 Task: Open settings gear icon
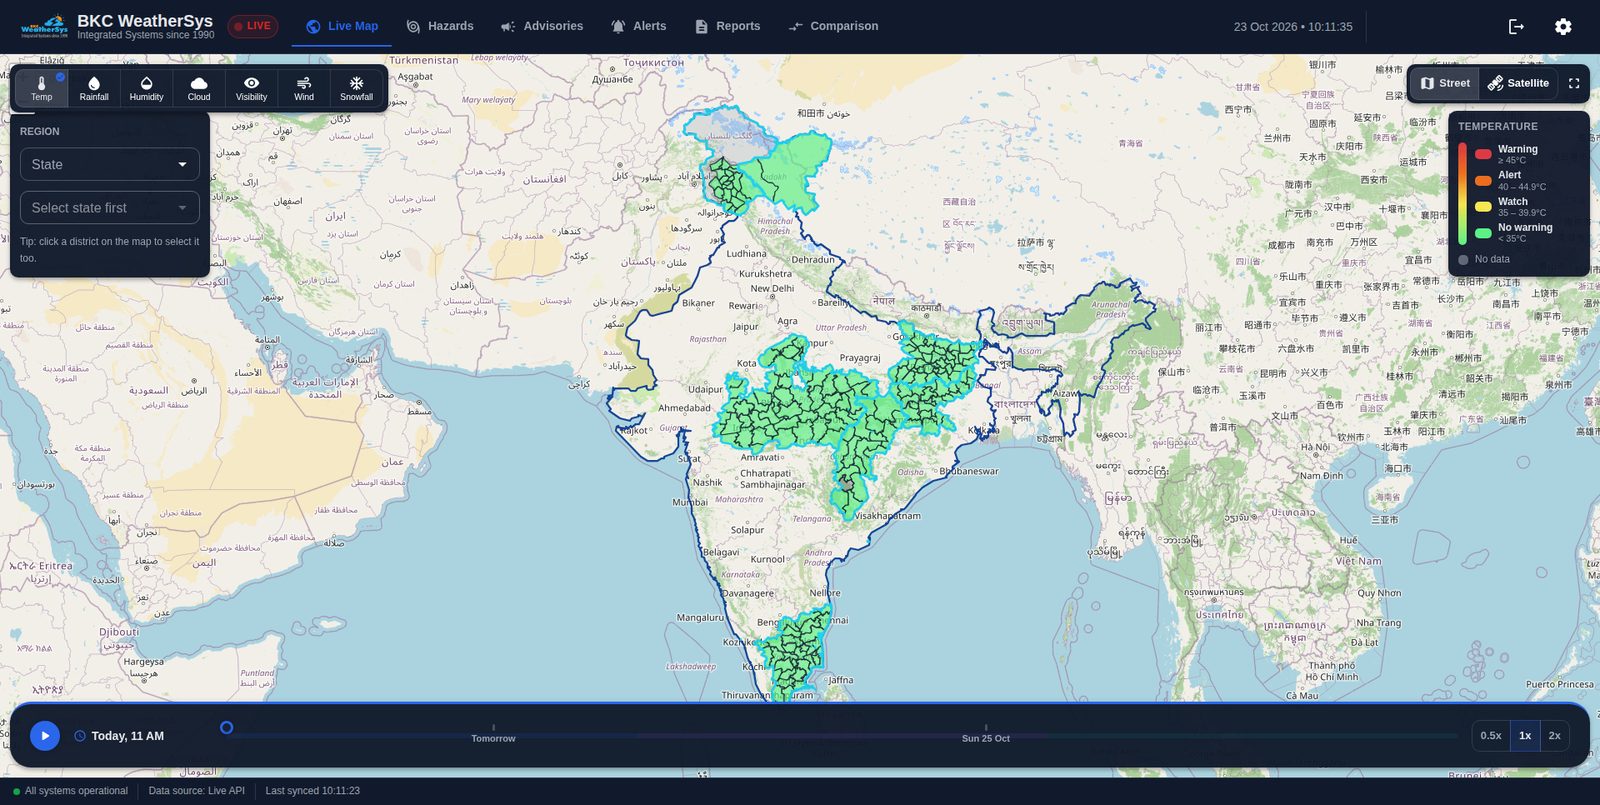tap(1563, 27)
